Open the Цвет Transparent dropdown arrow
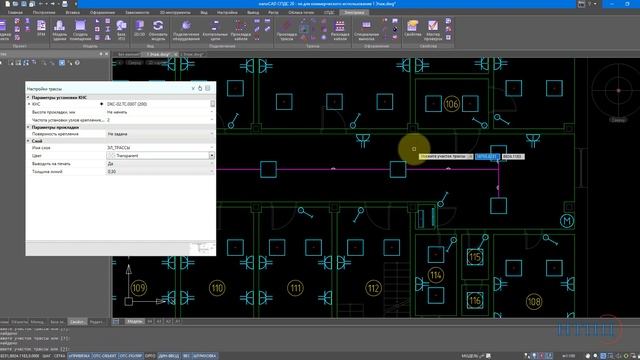The height and width of the screenshot is (360, 640). pyautogui.click(x=211, y=156)
